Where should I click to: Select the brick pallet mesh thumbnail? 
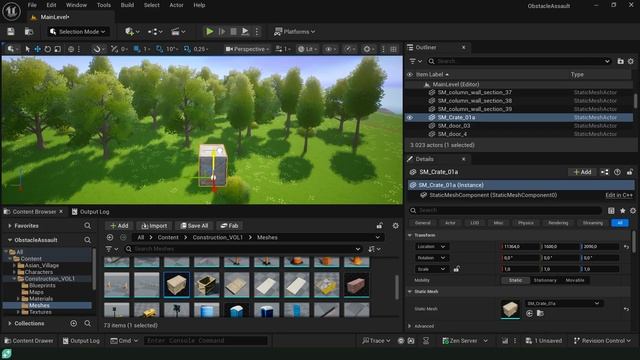[x=357, y=284]
